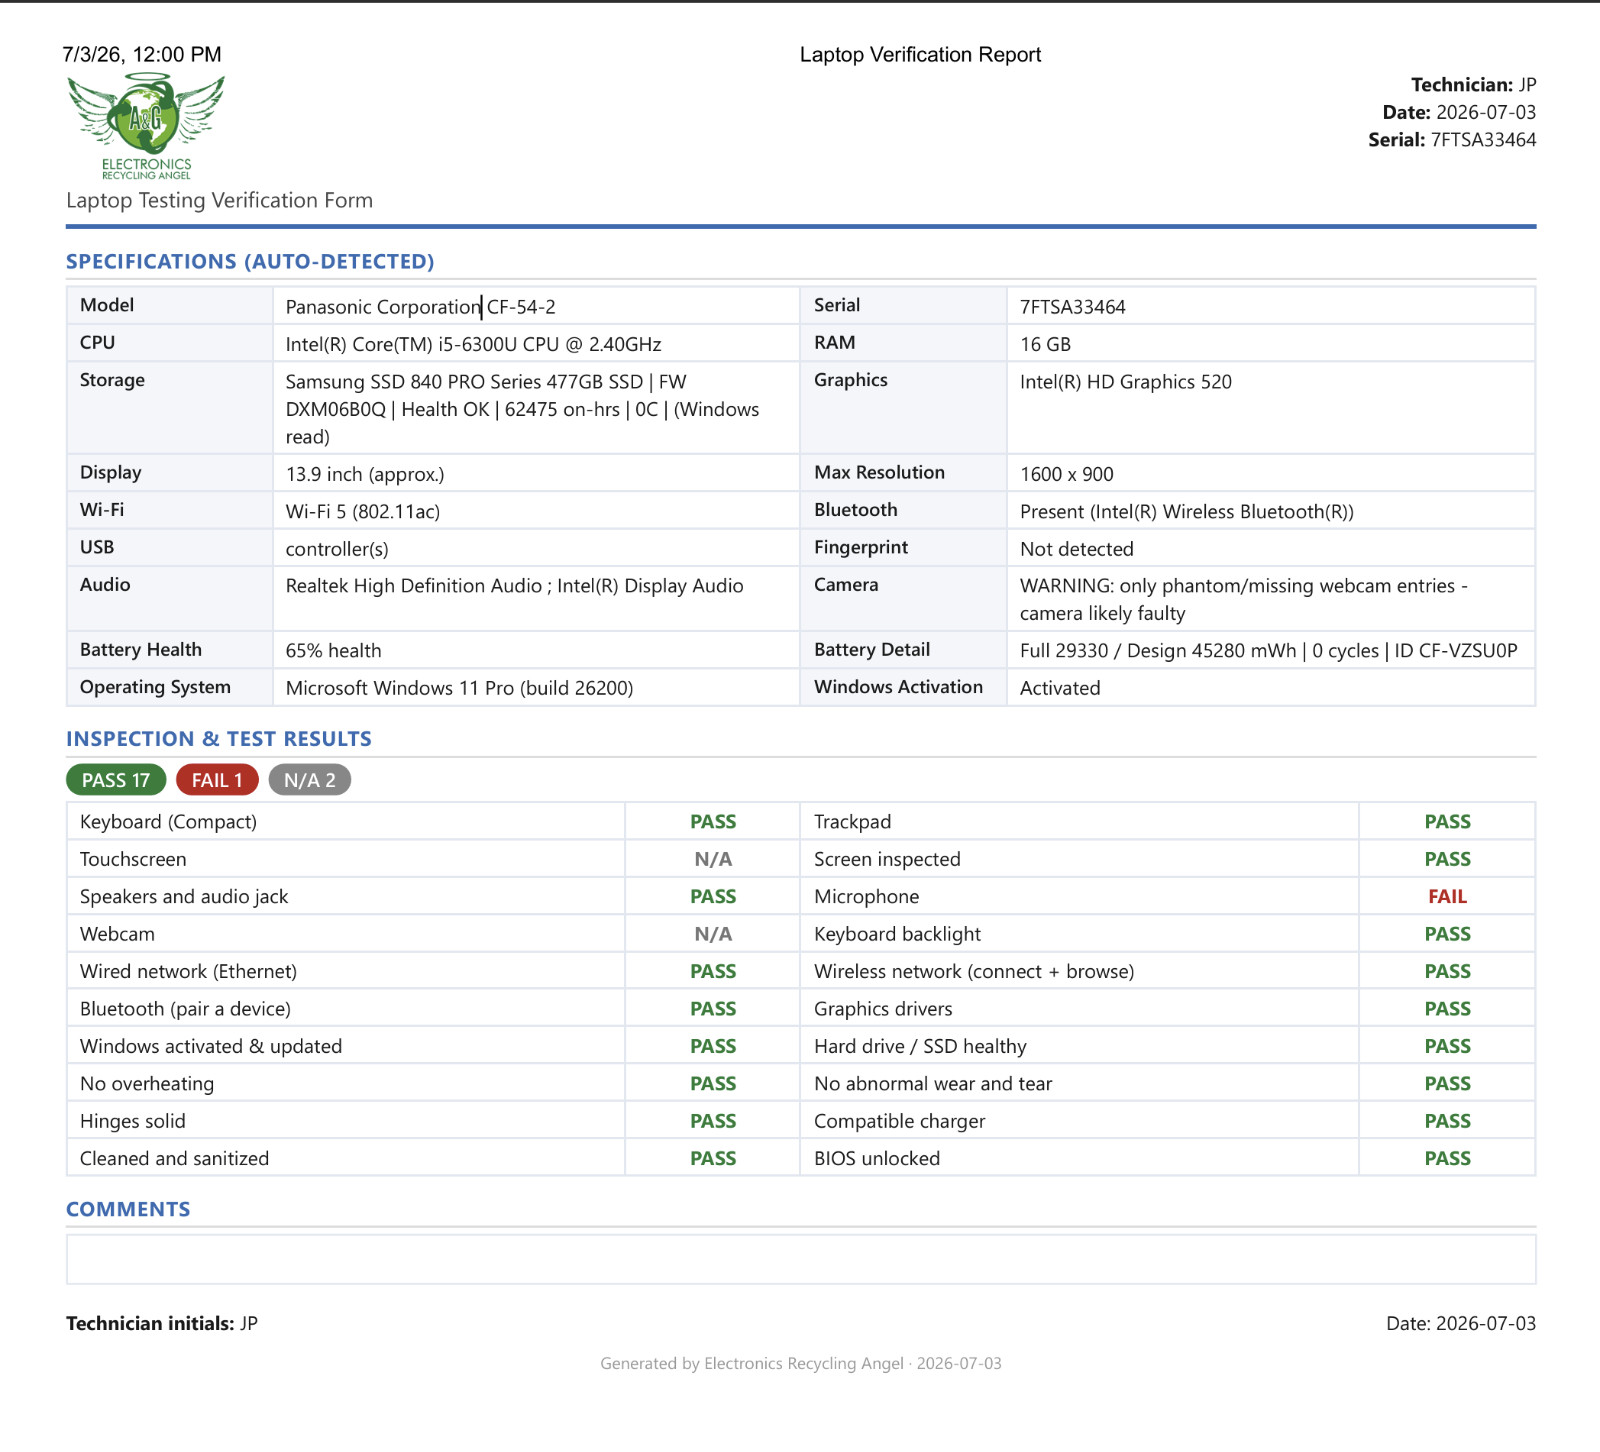This screenshot has width=1600, height=1452.
Task: Click the Operating System value Windows 11 Pro
Action: [x=460, y=688]
